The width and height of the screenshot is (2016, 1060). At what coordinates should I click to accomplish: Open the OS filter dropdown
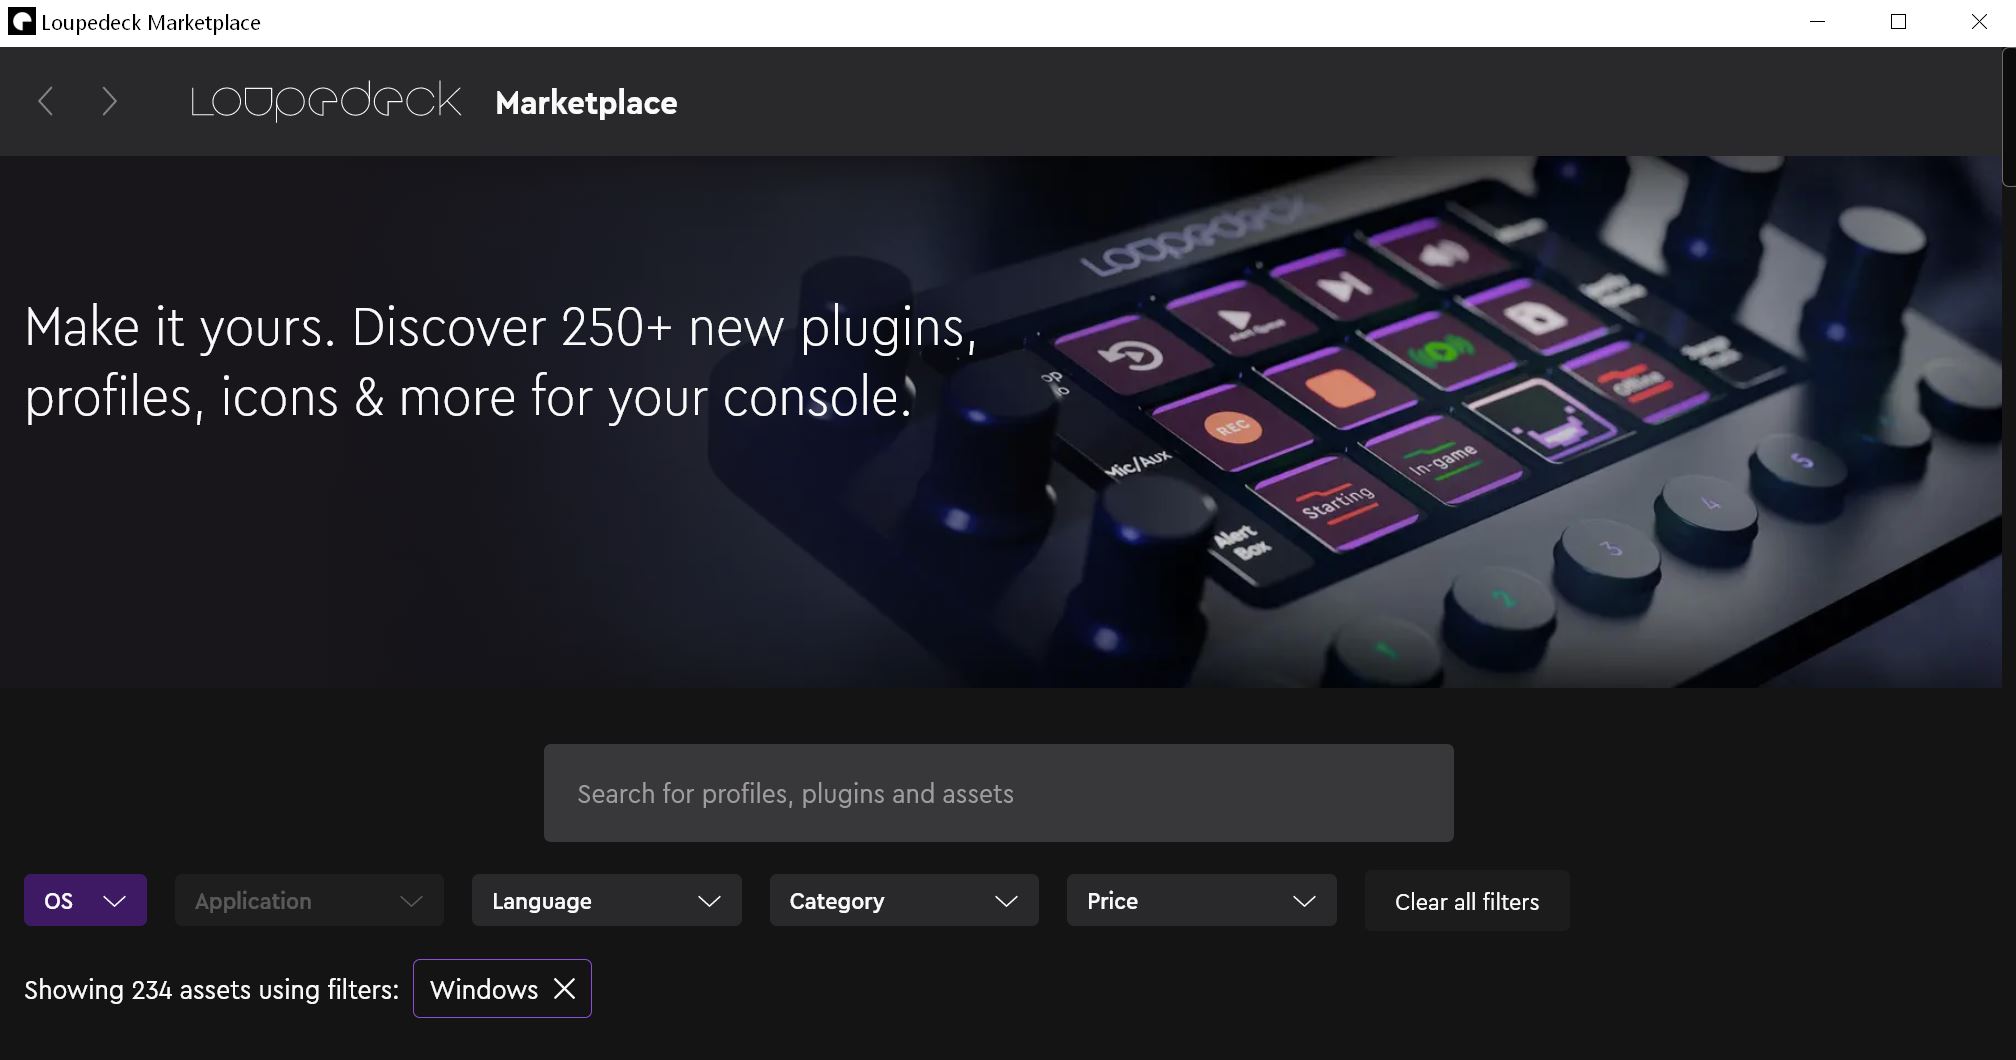pos(85,900)
